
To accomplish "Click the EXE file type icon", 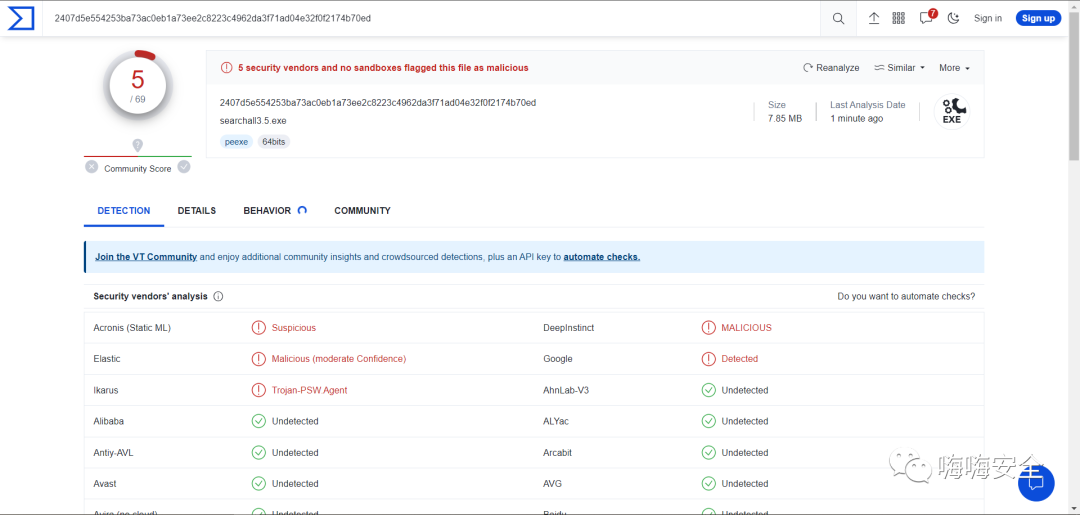I will (951, 112).
